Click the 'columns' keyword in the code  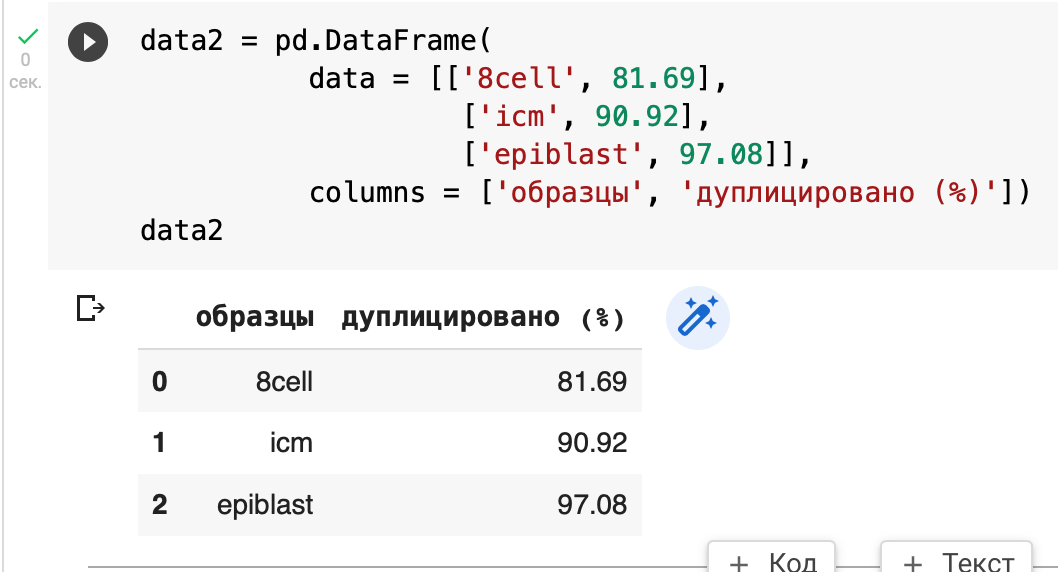[367, 193]
